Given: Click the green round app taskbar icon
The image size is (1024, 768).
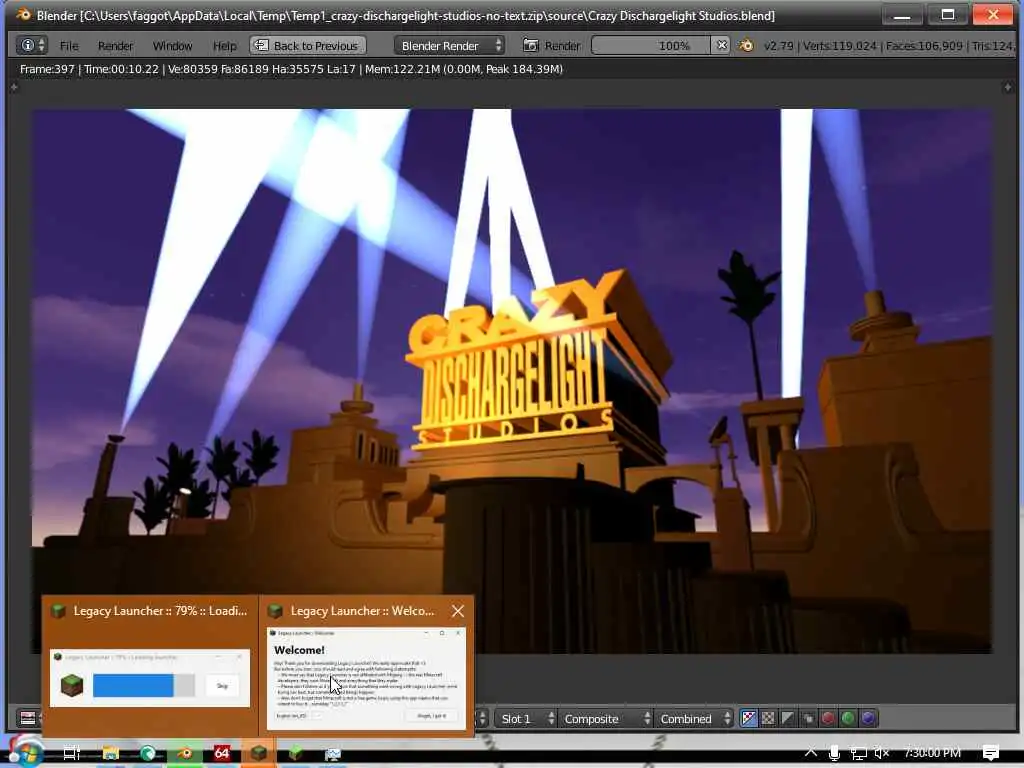Looking at the screenshot, I should click(148, 753).
